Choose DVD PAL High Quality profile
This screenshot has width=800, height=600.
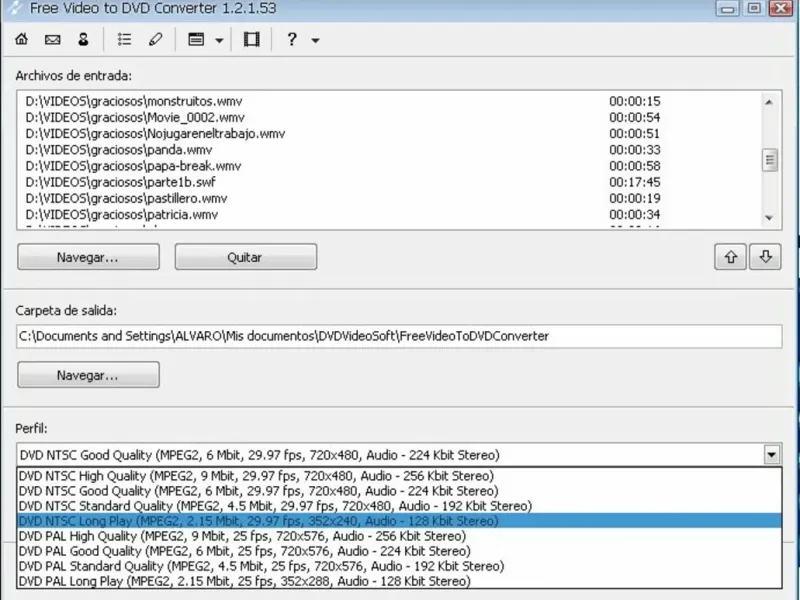tap(399, 536)
